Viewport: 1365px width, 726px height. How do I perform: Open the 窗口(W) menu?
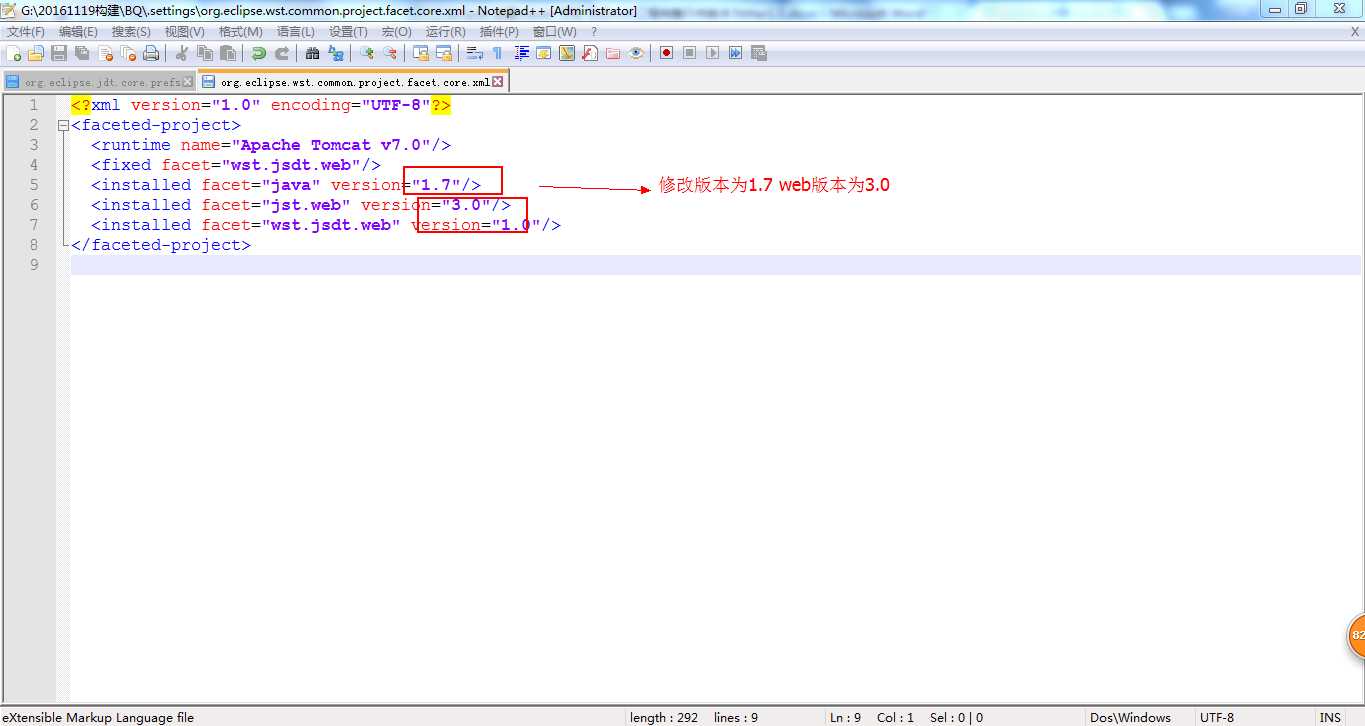[554, 32]
